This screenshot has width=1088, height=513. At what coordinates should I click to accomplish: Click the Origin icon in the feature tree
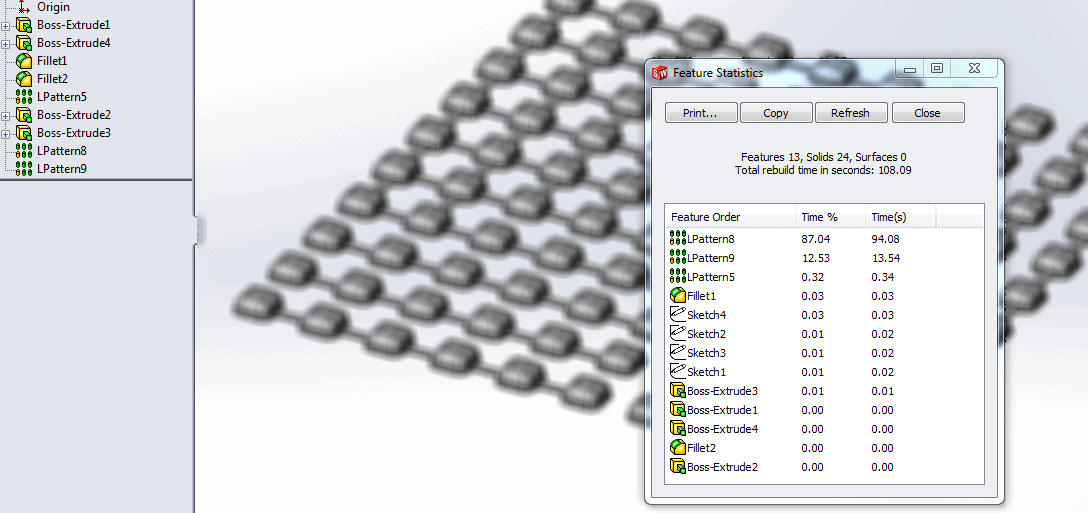25,7
